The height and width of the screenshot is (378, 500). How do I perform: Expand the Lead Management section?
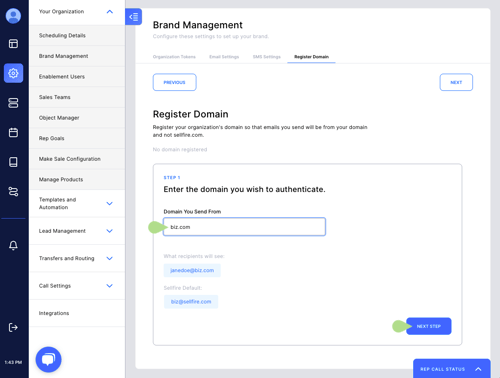[109, 231]
